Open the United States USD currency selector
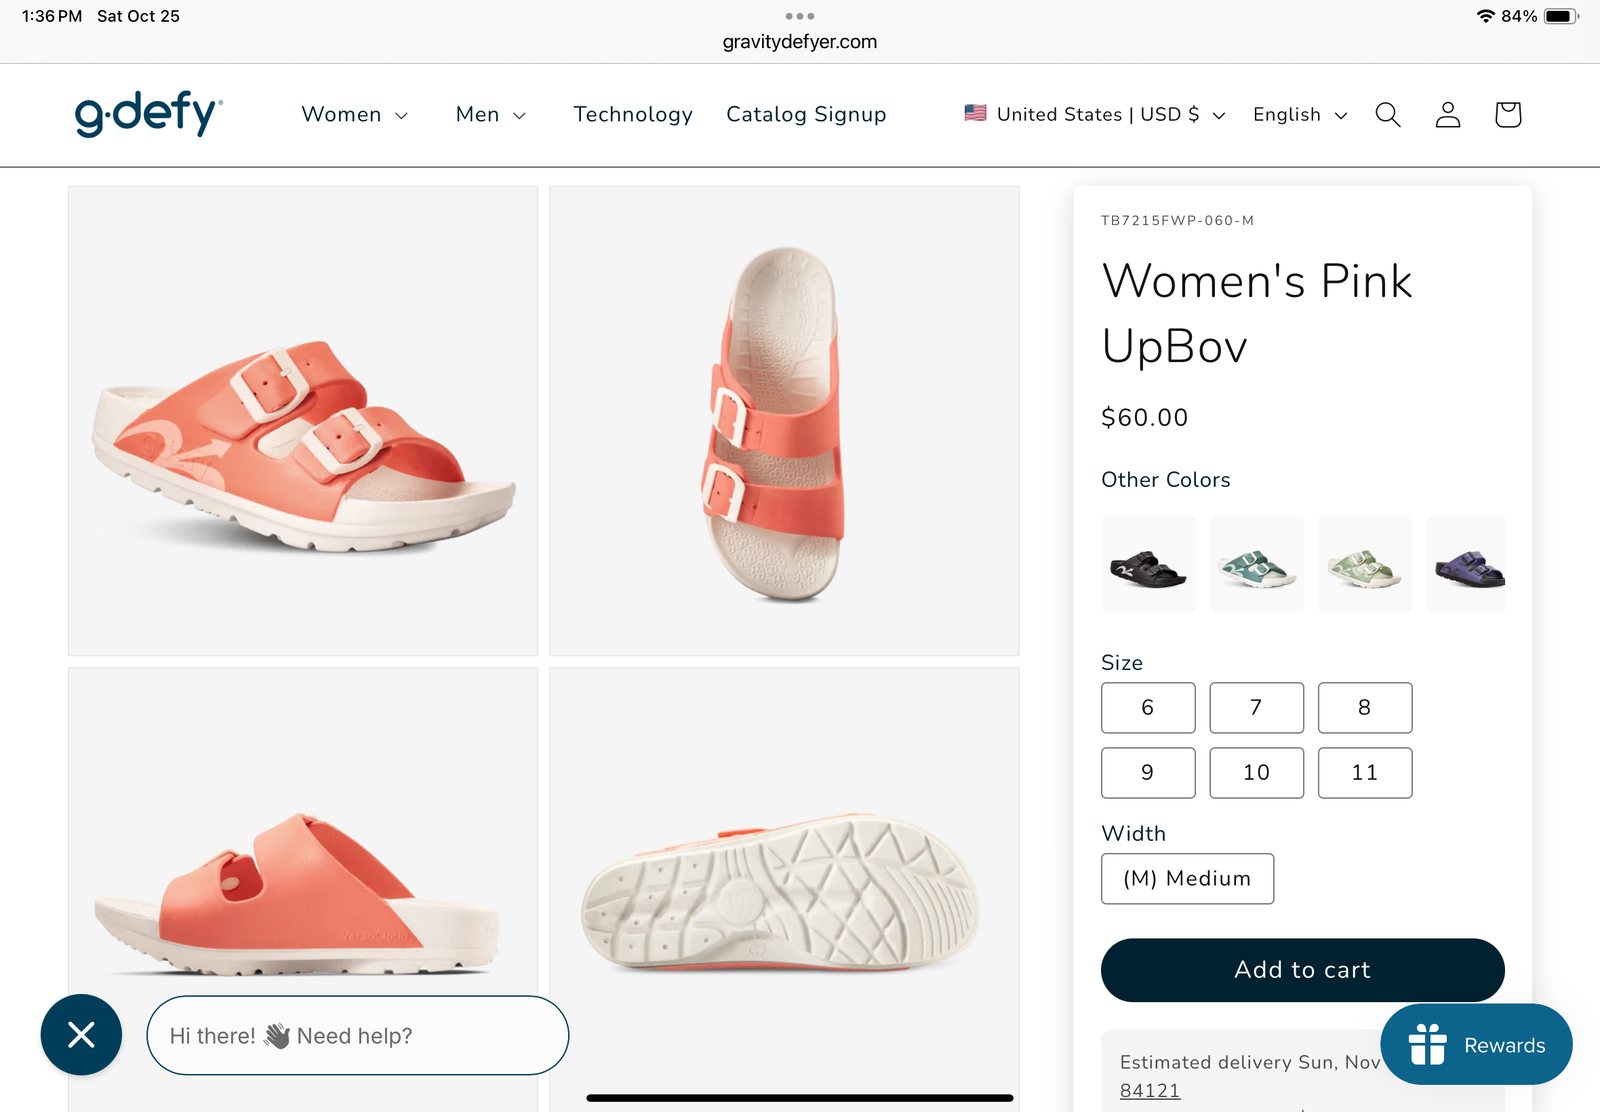The image size is (1600, 1112). coord(1095,115)
